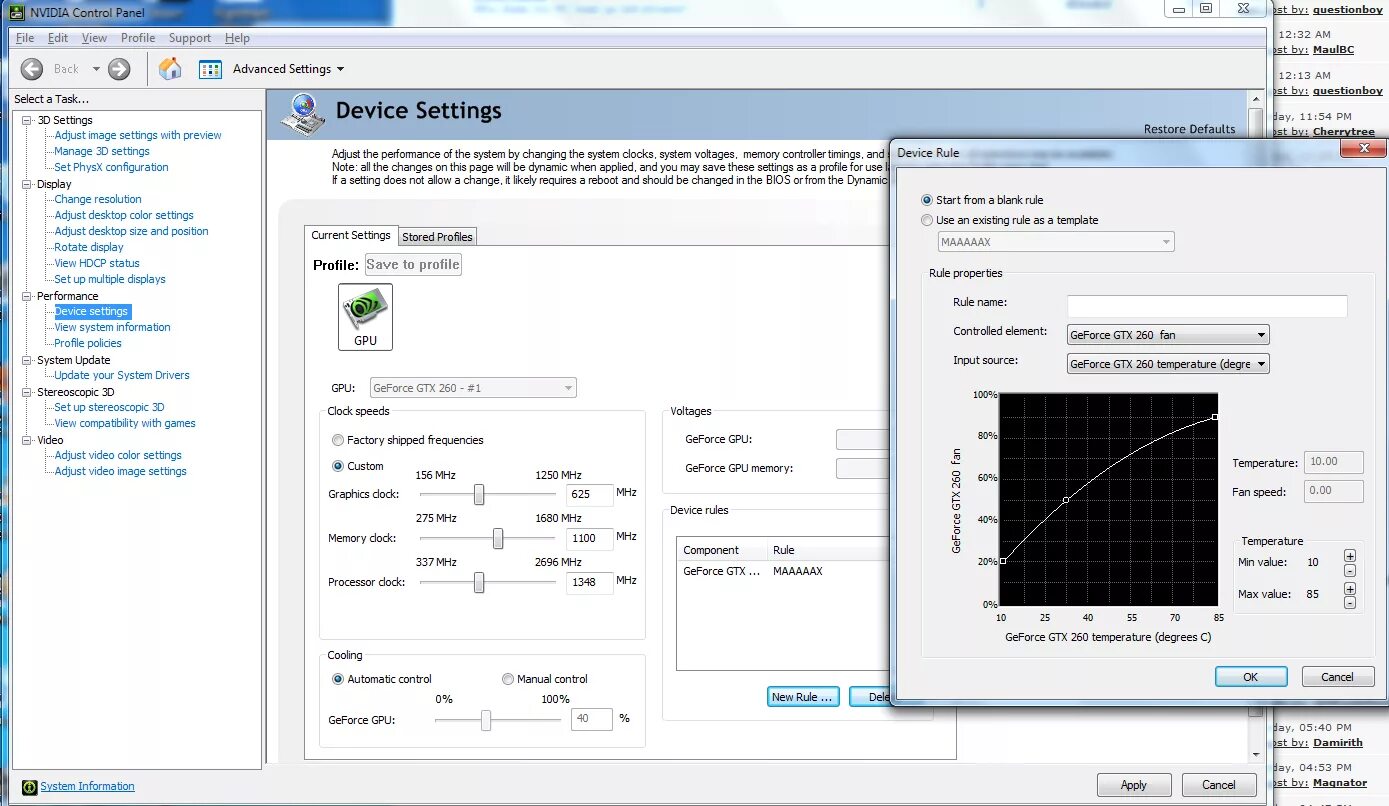Screen dimensions: 1389x806
Task: Open the Profile menu
Action: pos(138,38)
